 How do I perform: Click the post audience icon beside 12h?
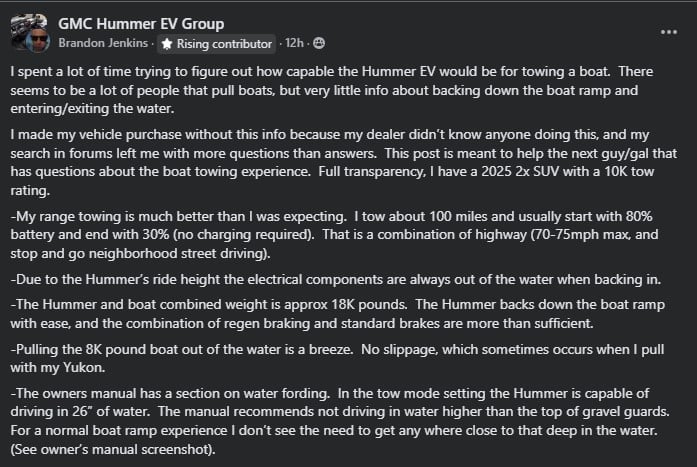[x=319, y=44]
